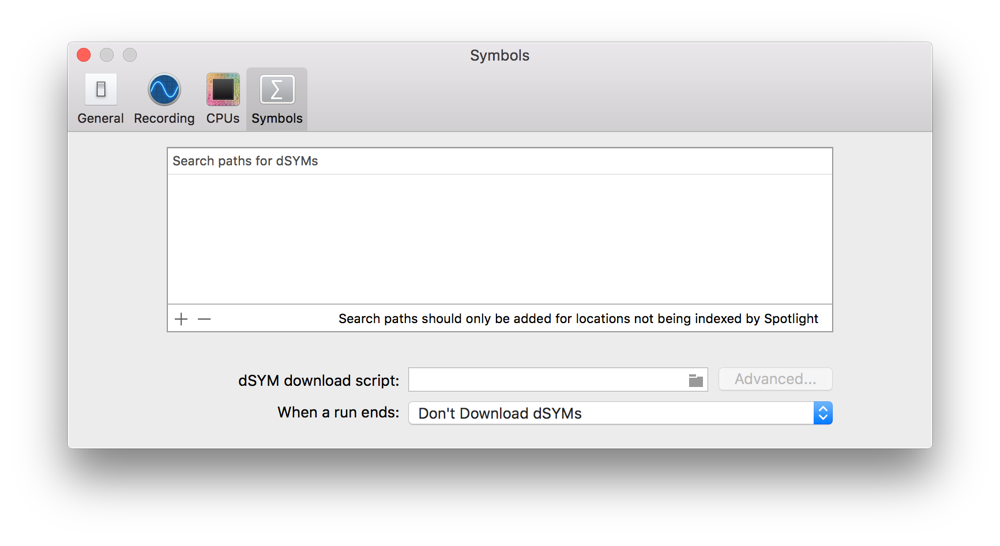Click the empty search paths list area
Screen dimensions: 1000x546
click(500, 240)
